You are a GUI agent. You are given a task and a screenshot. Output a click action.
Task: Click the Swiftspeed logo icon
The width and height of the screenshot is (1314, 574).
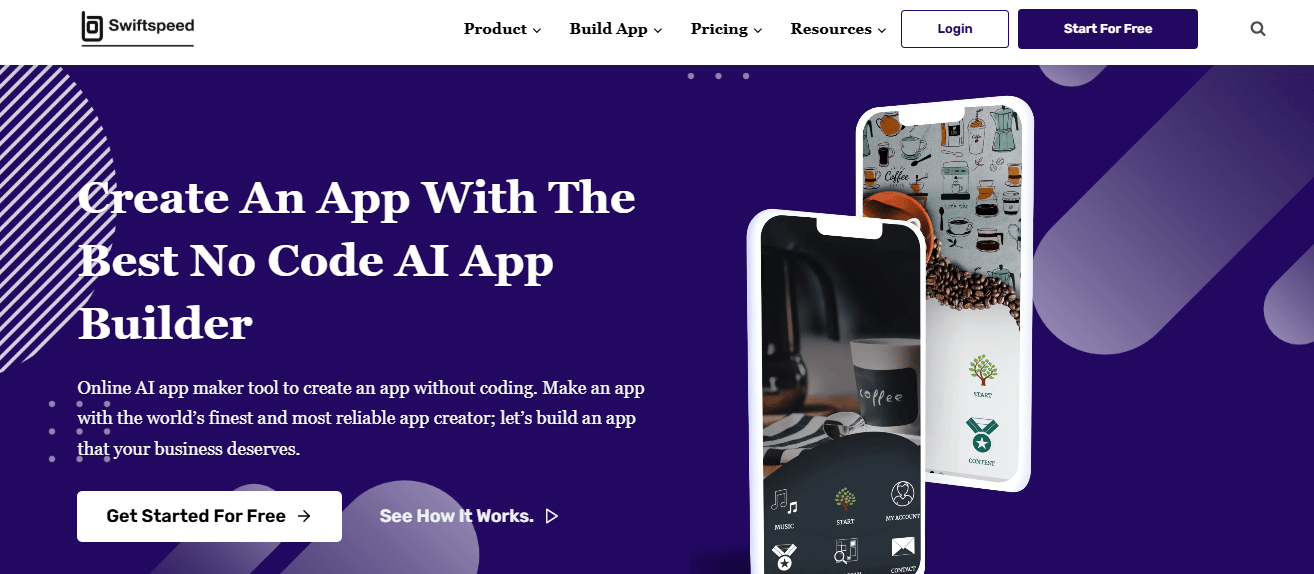click(92, 28)
